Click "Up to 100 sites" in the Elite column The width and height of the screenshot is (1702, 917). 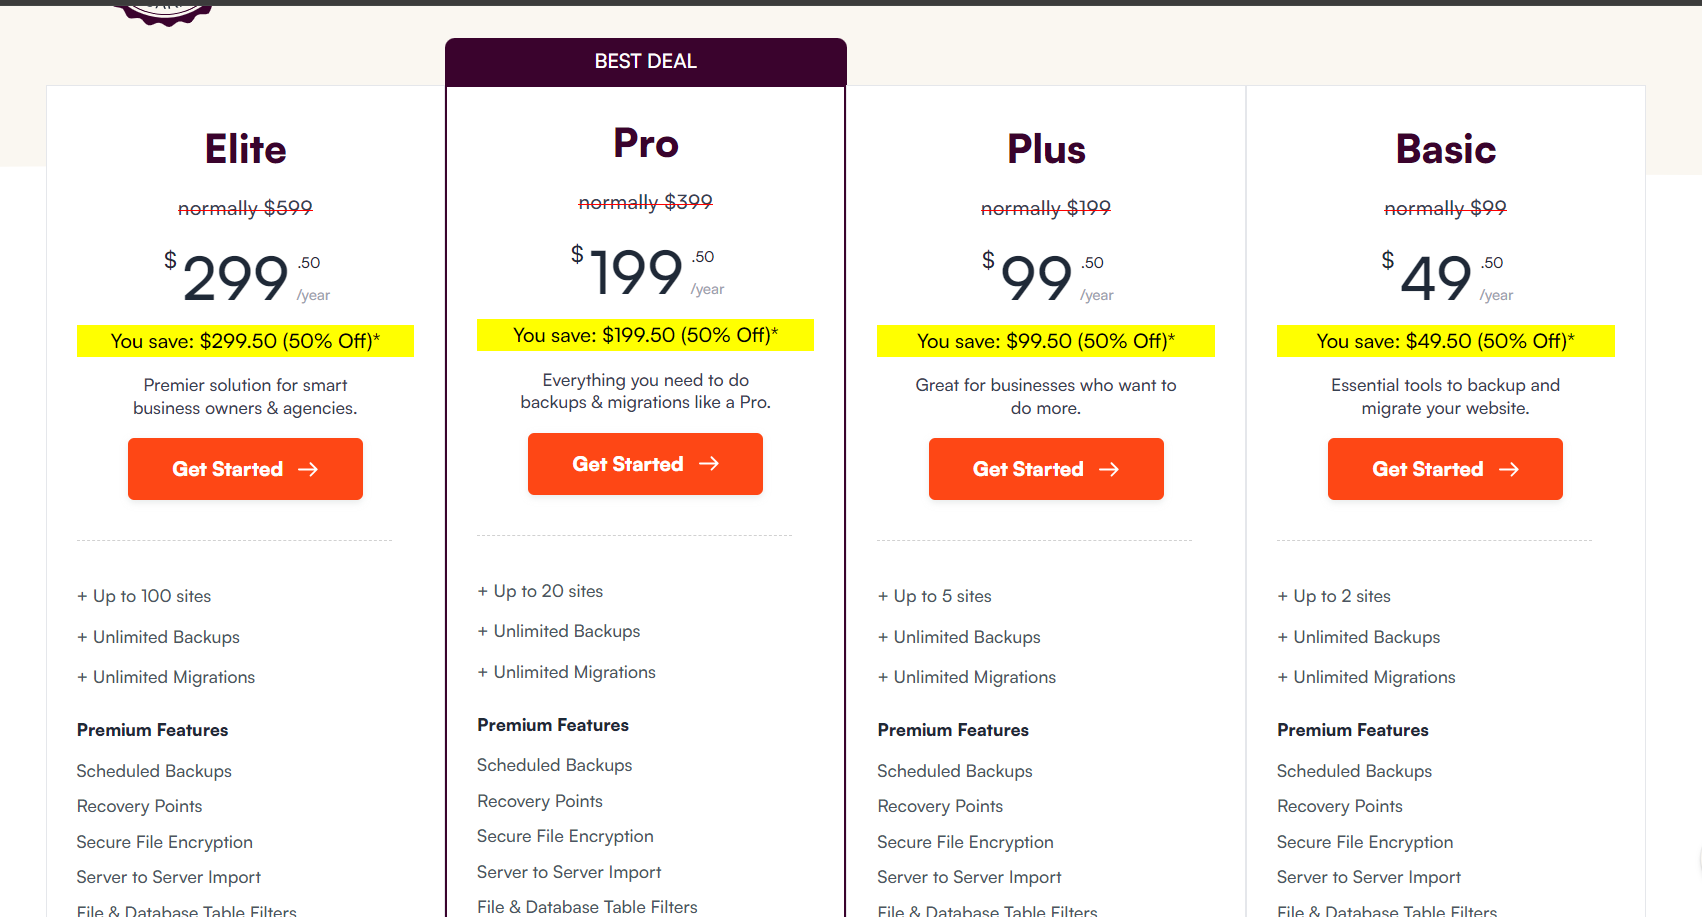[x=152, y=596]
